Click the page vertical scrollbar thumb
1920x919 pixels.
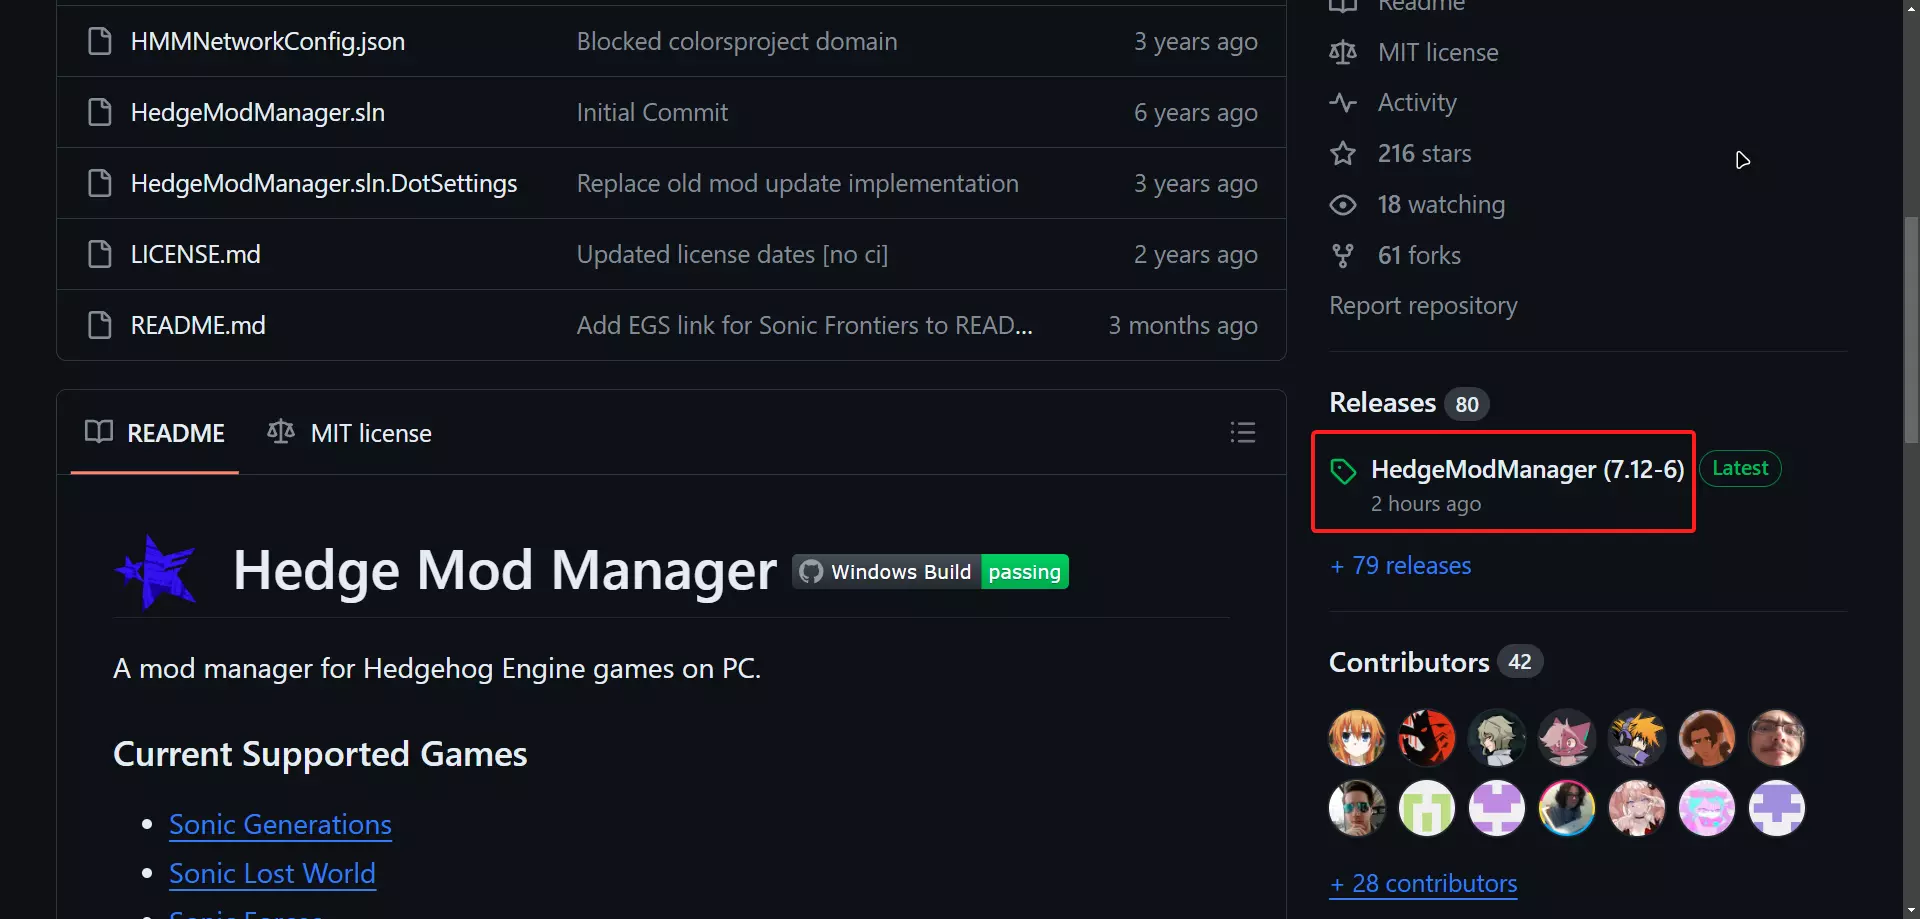(1911, 330)
